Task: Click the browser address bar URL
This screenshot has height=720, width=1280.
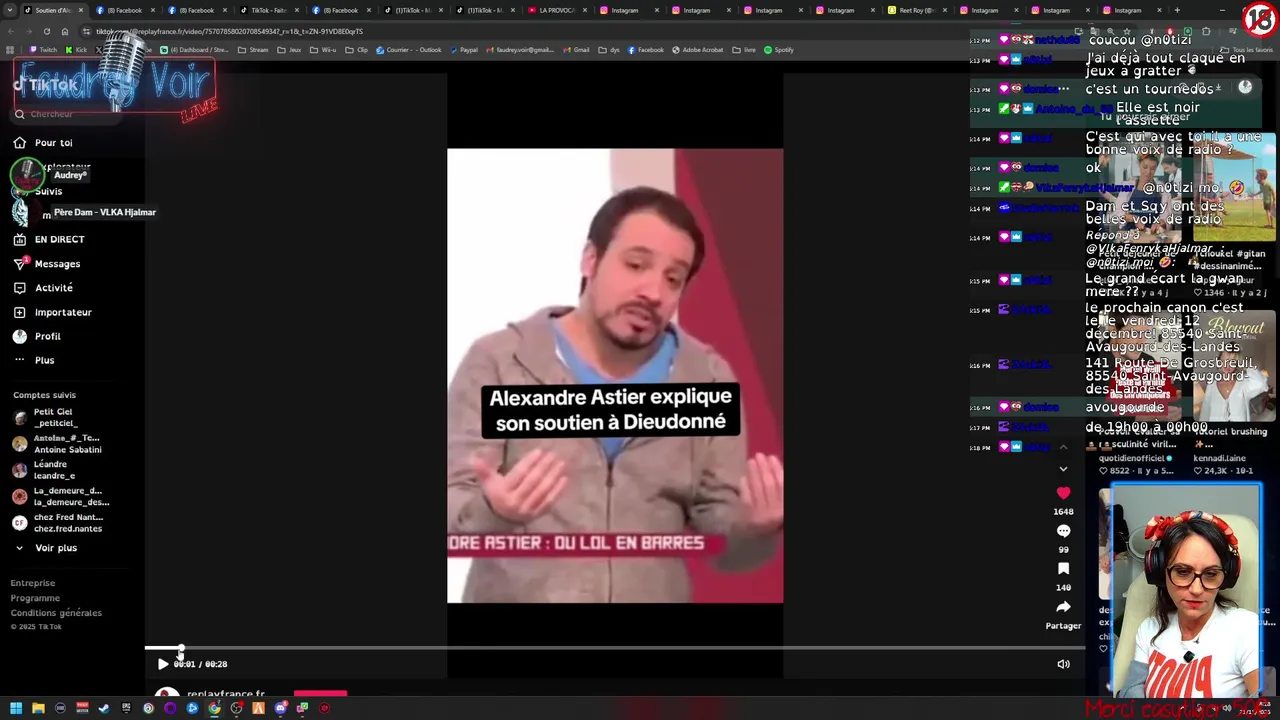Action: click(x=230, y=31)
